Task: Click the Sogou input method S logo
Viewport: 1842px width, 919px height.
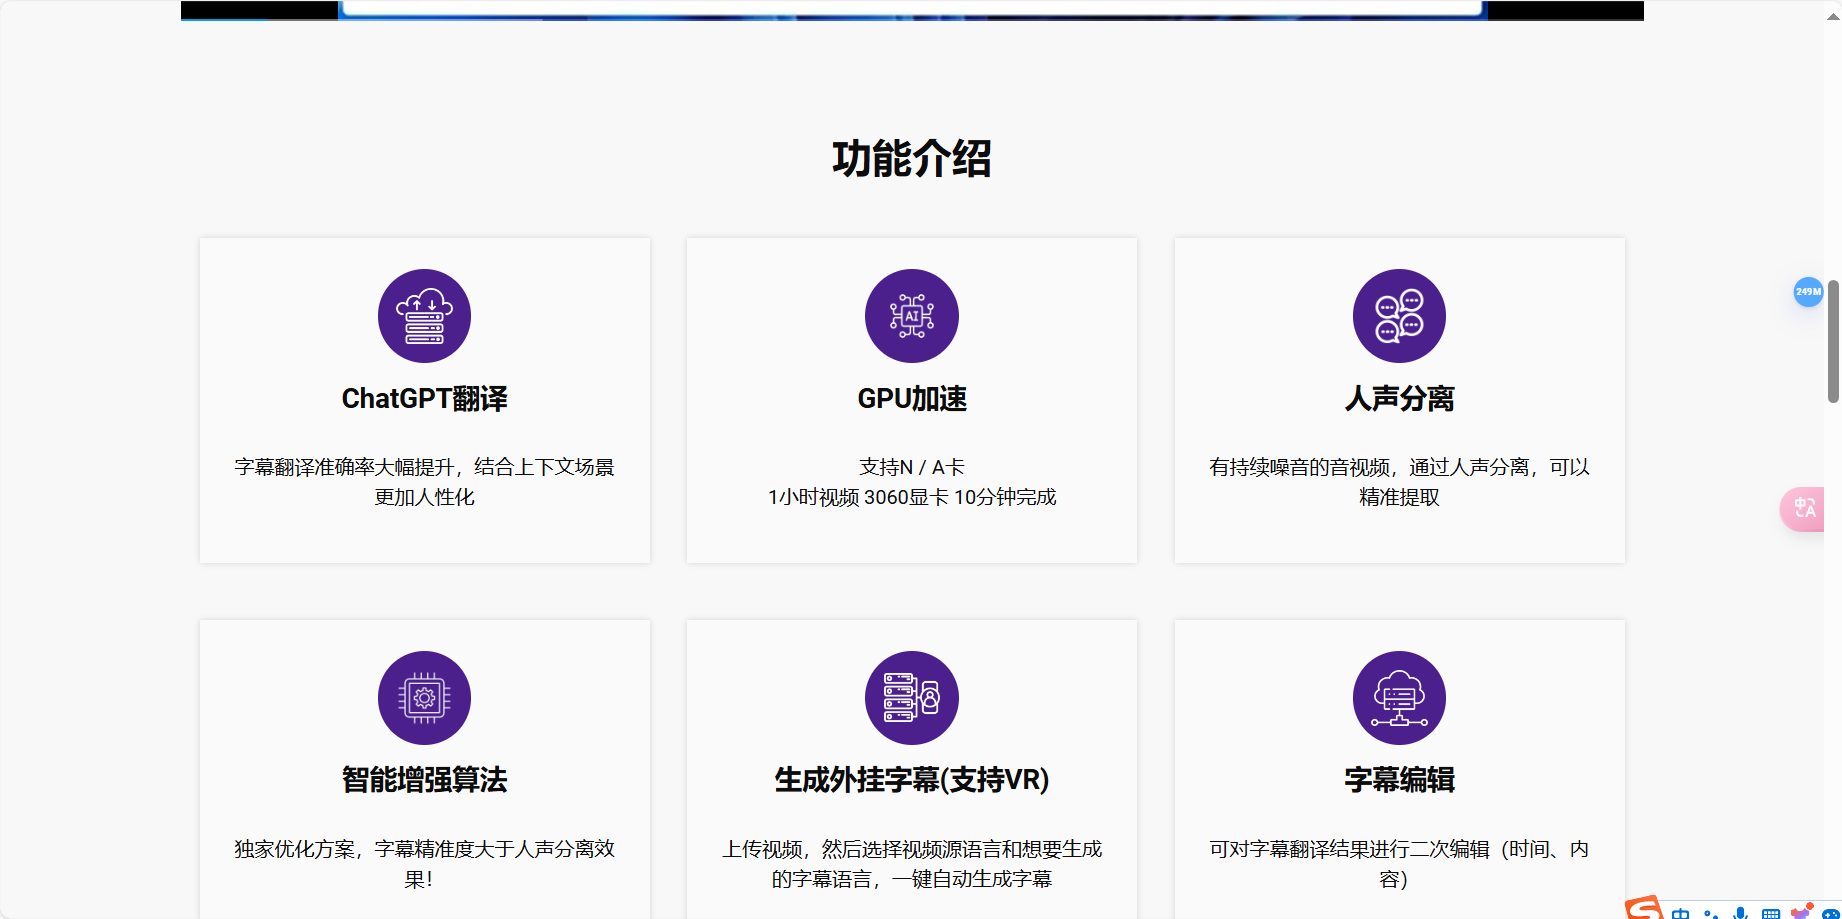Action: point(1645,913)
